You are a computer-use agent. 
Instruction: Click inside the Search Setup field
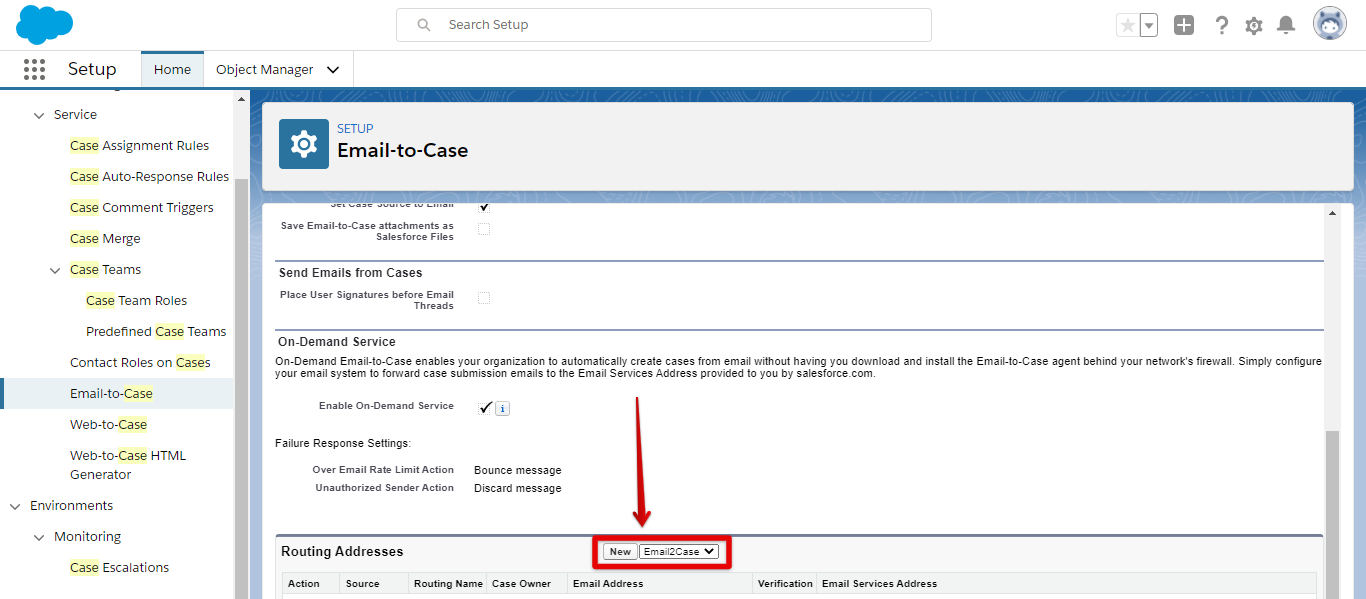pyautogui.click(x=663, y=24)
